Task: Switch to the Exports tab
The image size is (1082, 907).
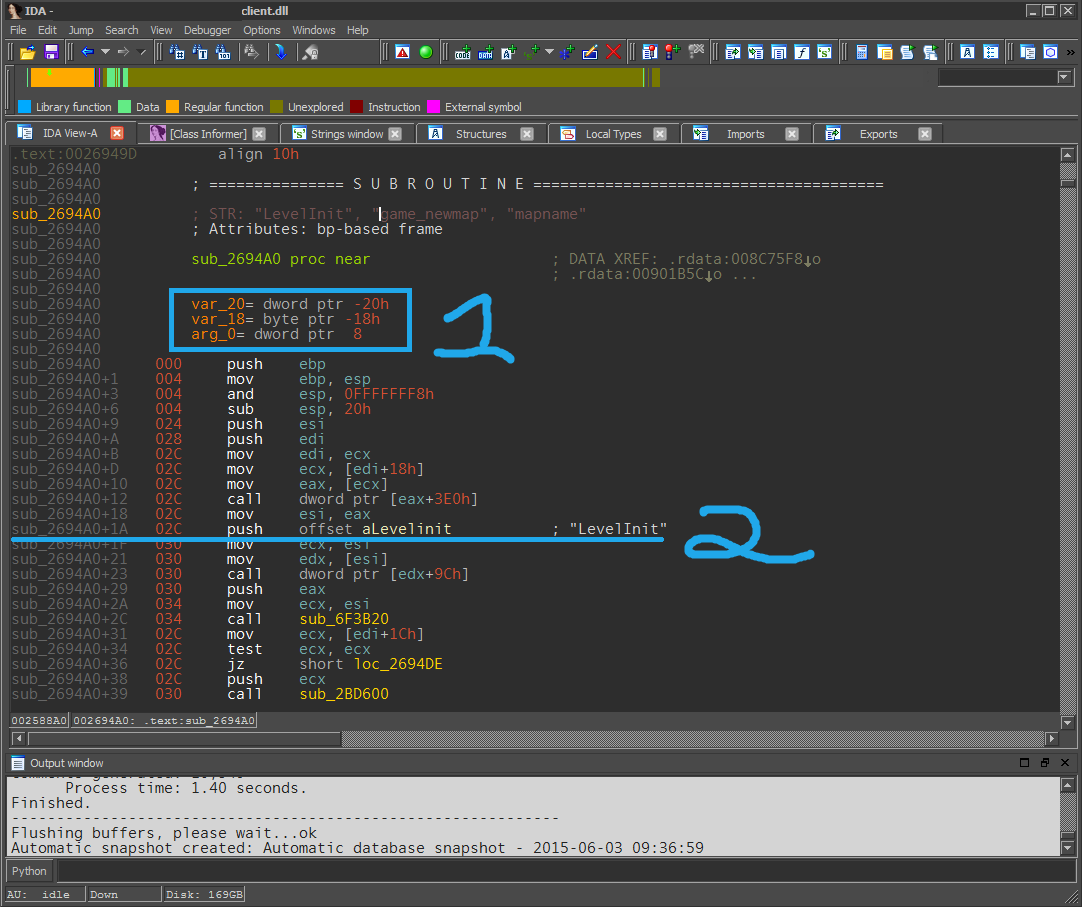Action: [x=878, y=134]
